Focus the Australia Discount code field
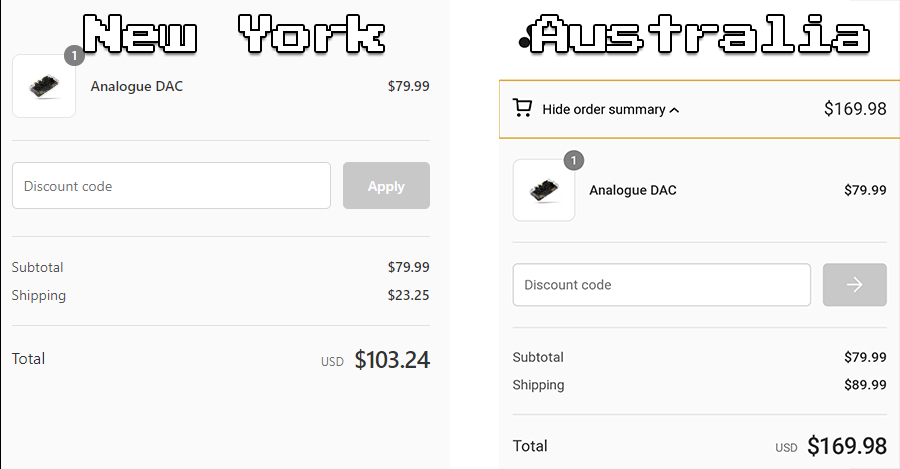Screen dimensions: 900x469 662,285
